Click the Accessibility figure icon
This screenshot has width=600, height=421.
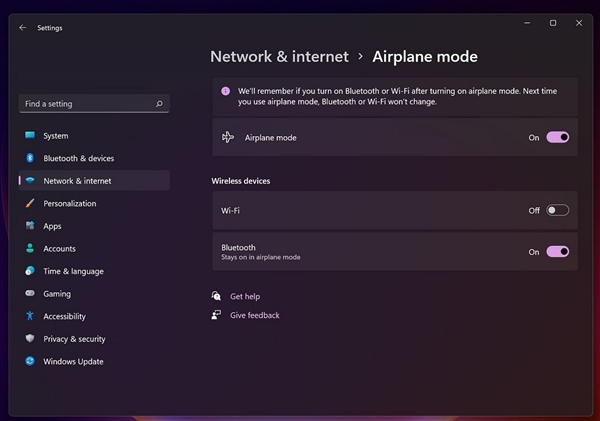pos(30,316)
